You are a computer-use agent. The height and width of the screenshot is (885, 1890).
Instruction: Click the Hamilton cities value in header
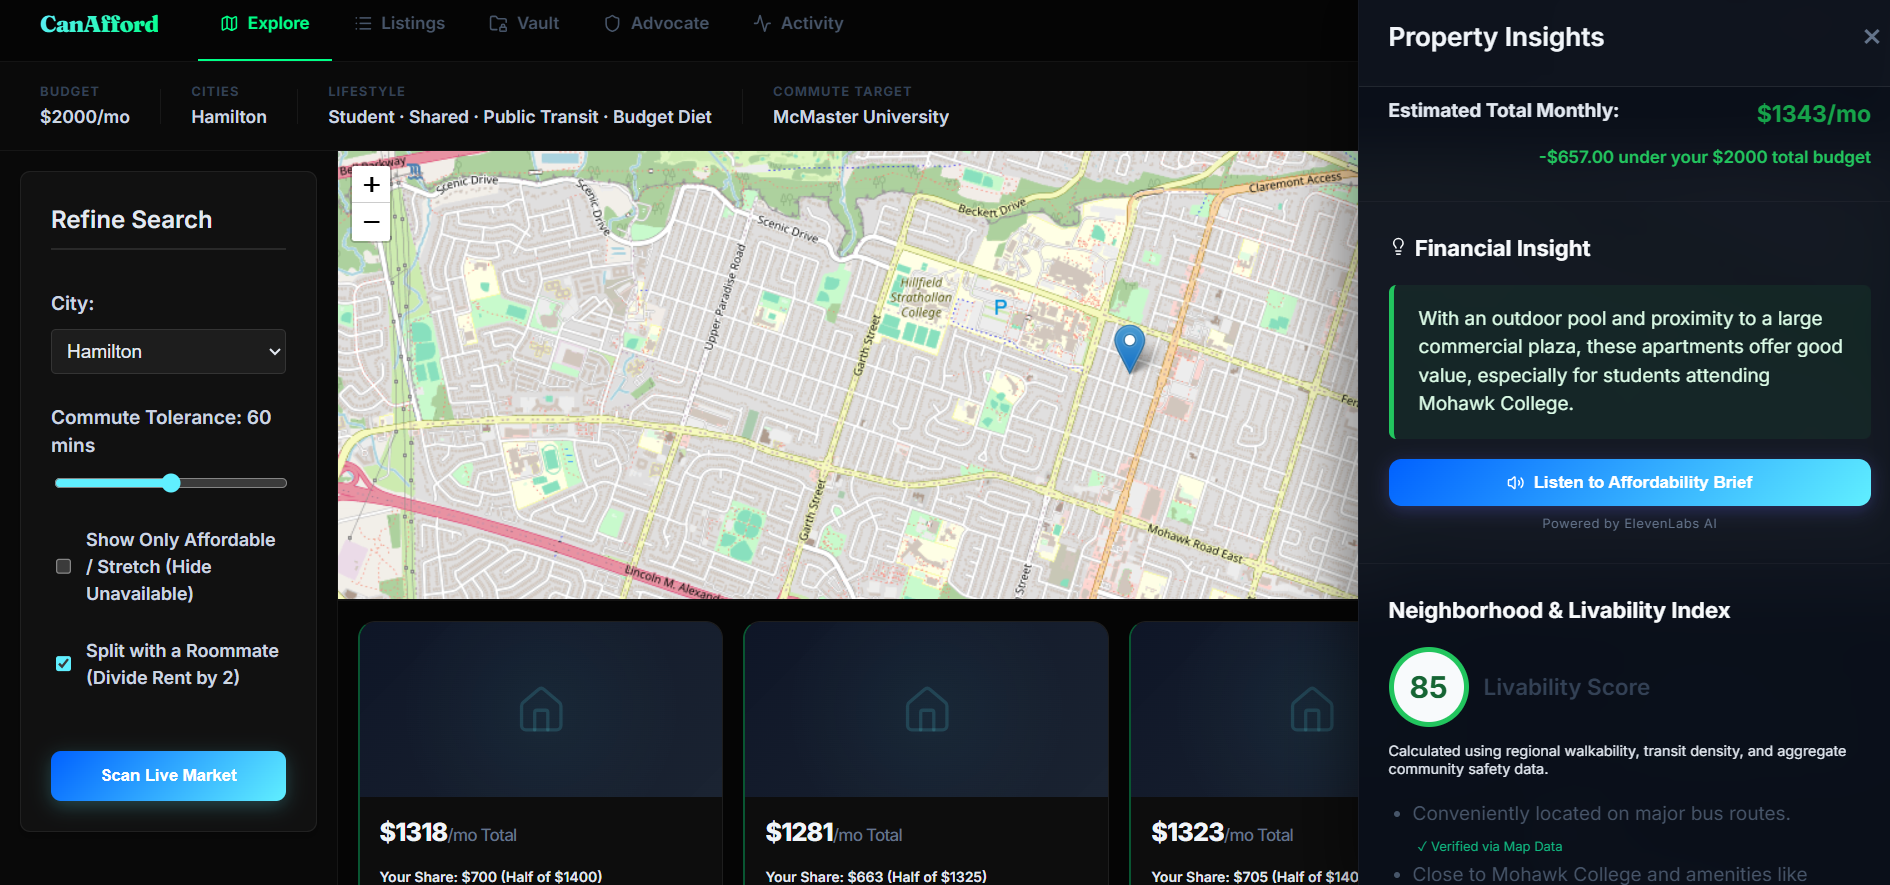(x=229, y=117)
